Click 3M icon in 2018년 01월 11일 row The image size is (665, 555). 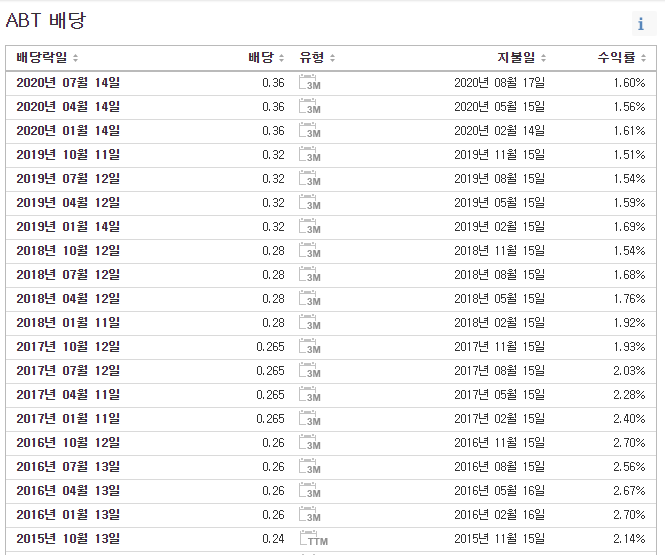310,323
